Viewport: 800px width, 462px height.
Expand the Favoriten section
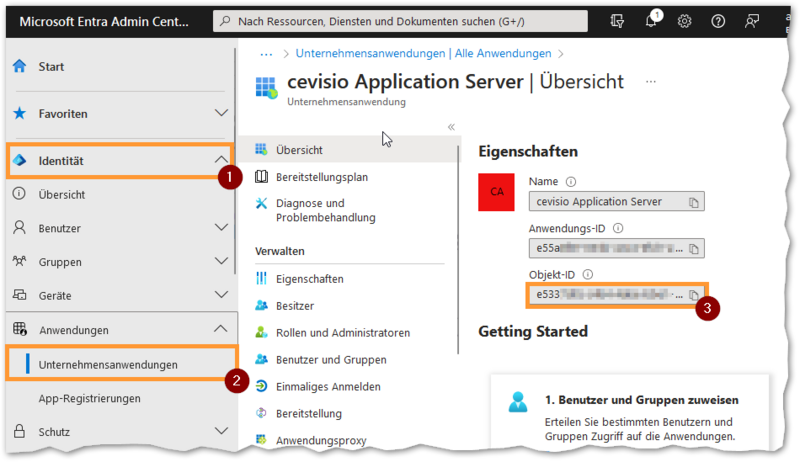tap(221, 113)
